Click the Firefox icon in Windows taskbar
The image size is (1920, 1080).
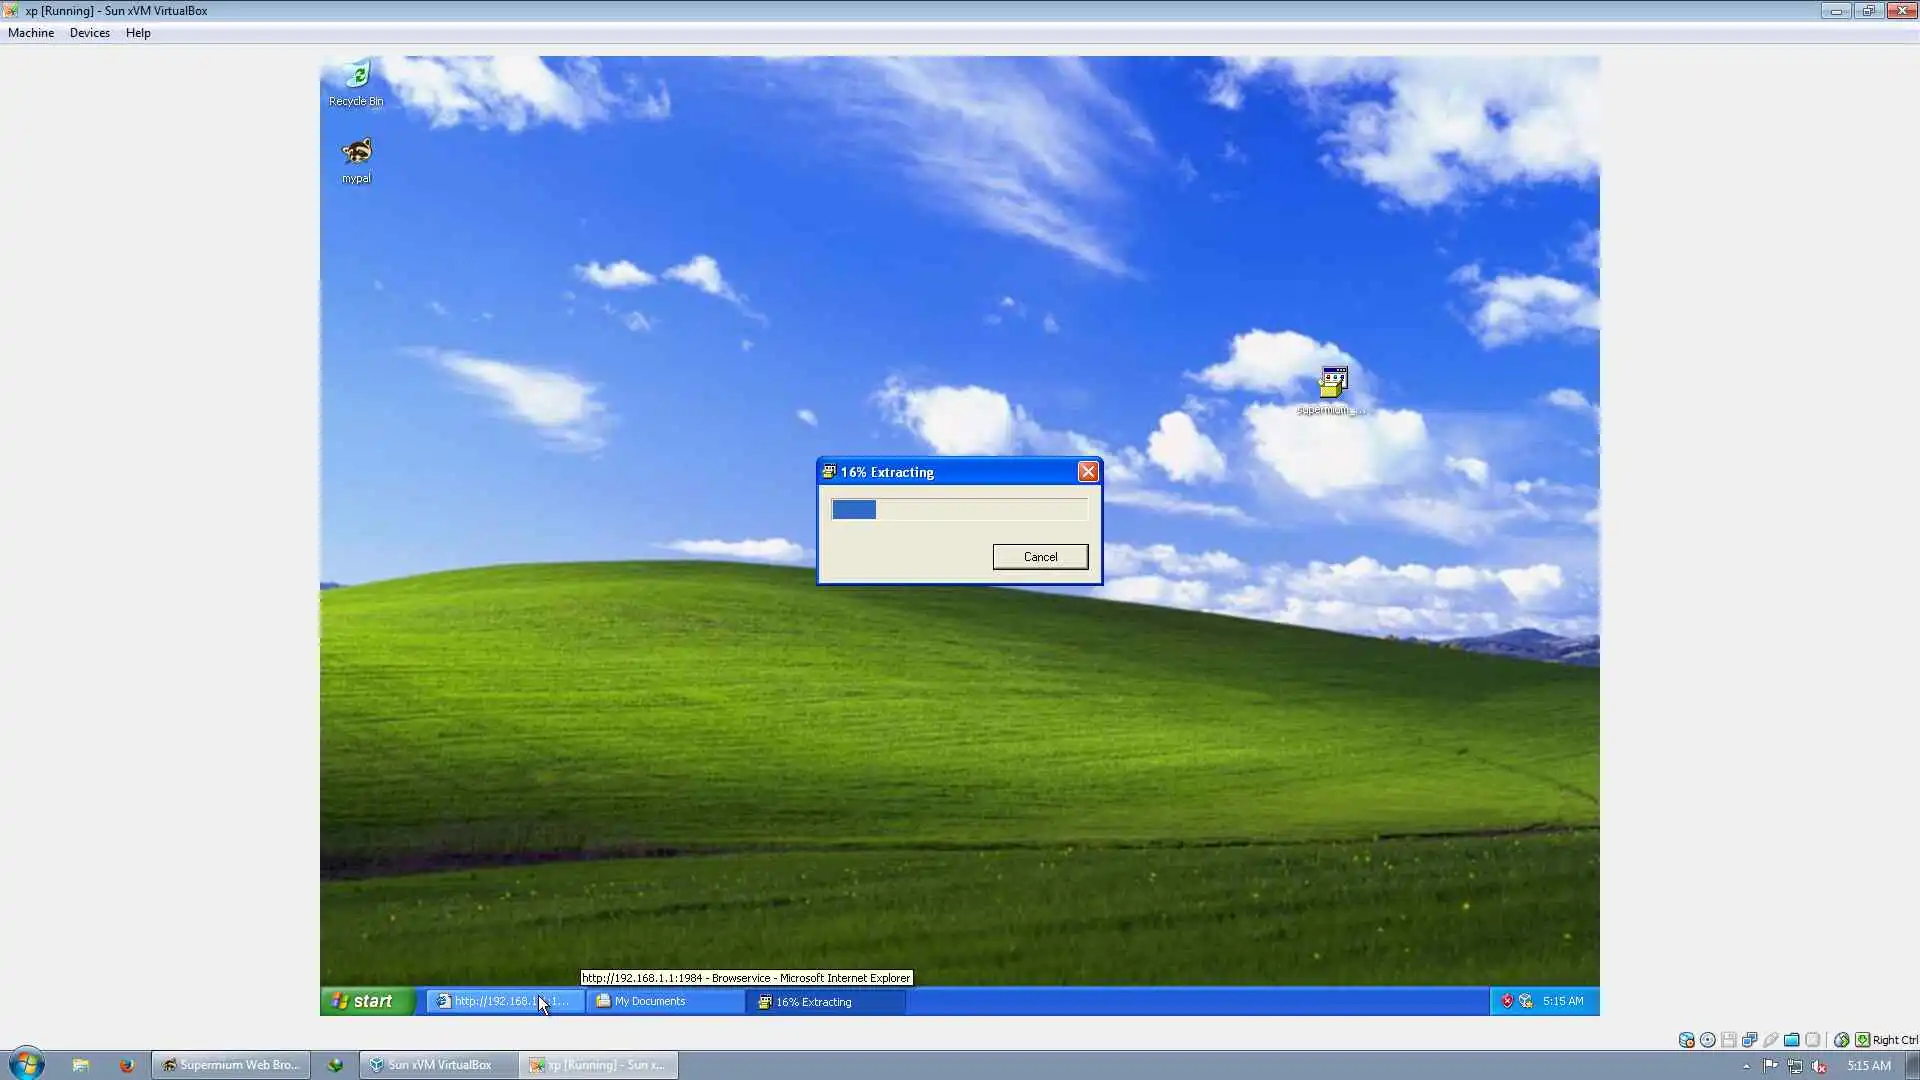pos(126,1065)
